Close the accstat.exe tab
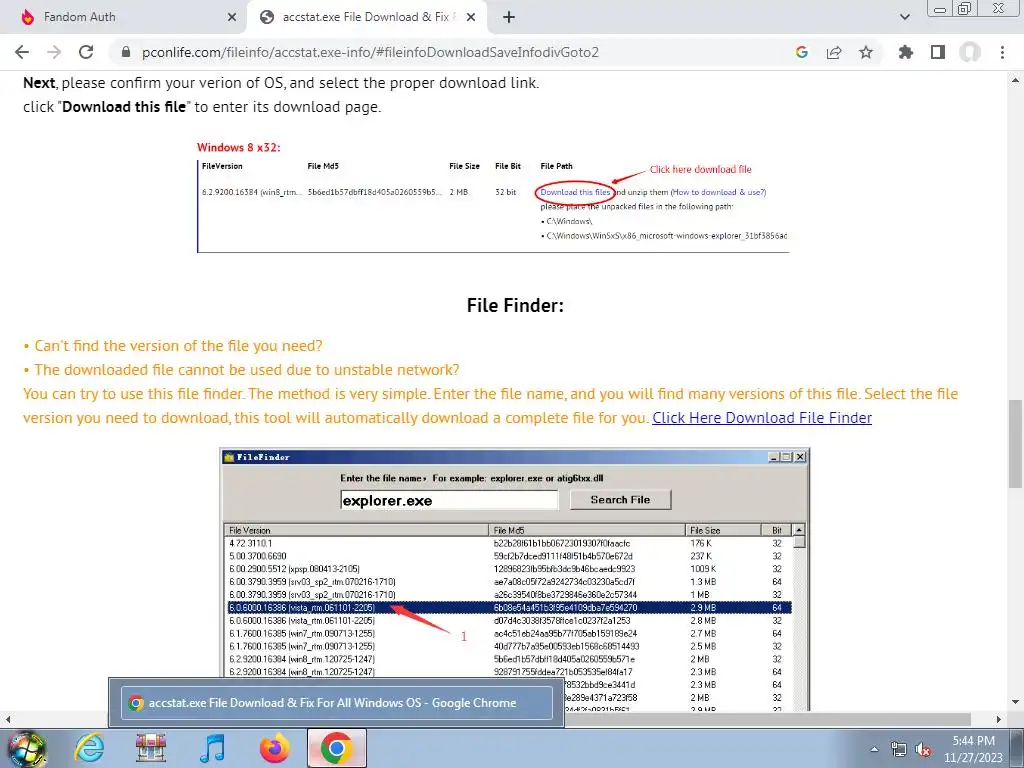This screenshot has width=1024, height=768. click(471, 18)
